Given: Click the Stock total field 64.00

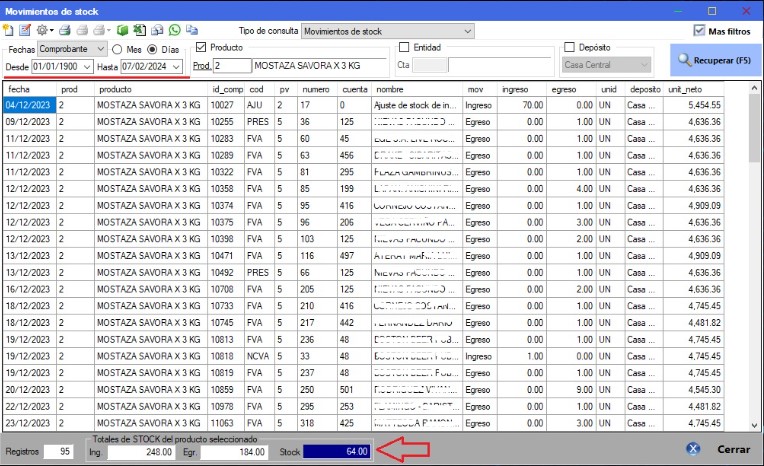Looking at the screenshot, I should (x=337, y=451).
